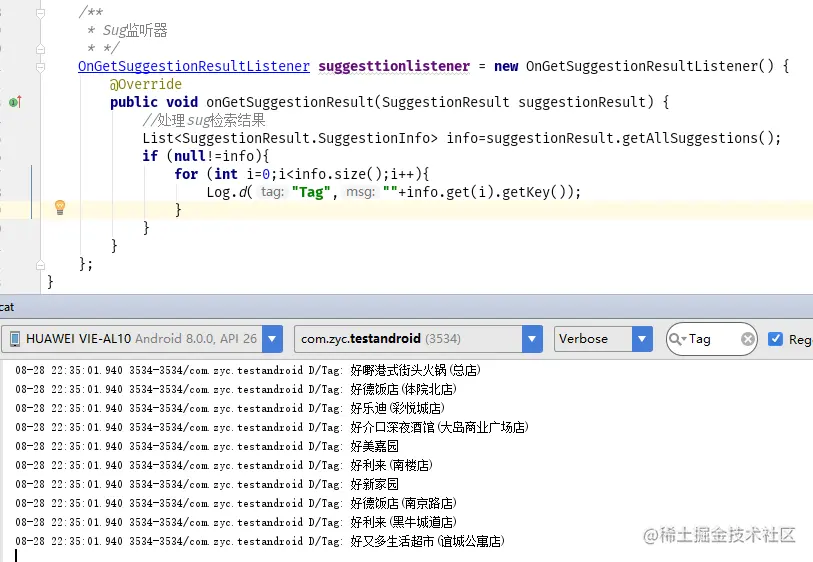Collapse the Javadoc comment fold marker at /**
Image resolution: width=813 pixels, height=562 pixels.
click(40, 13)
